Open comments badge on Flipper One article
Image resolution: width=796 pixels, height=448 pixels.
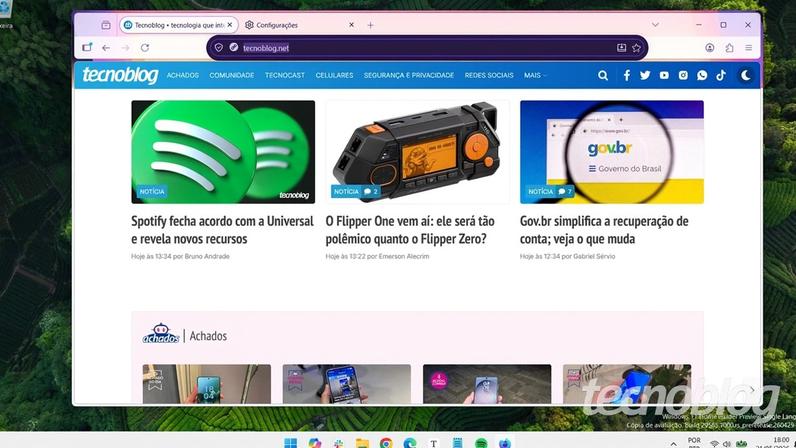371,191
